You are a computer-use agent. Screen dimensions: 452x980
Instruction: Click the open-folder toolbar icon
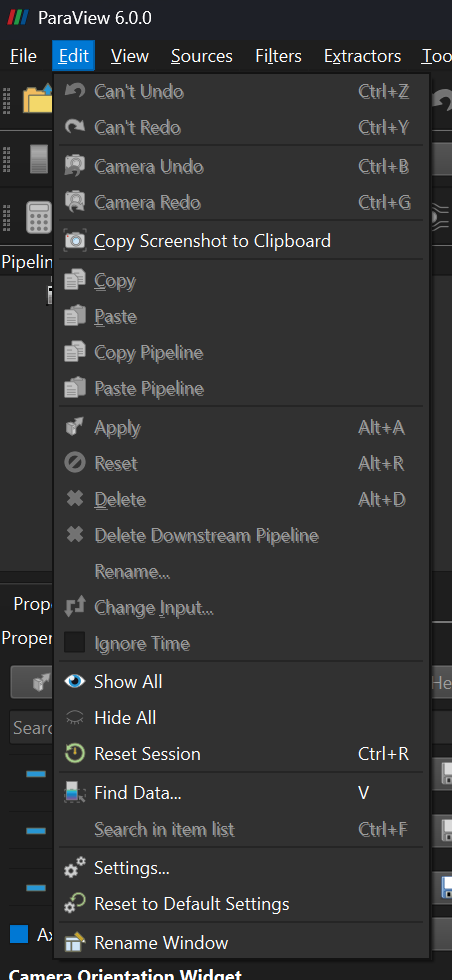point(37,99)
